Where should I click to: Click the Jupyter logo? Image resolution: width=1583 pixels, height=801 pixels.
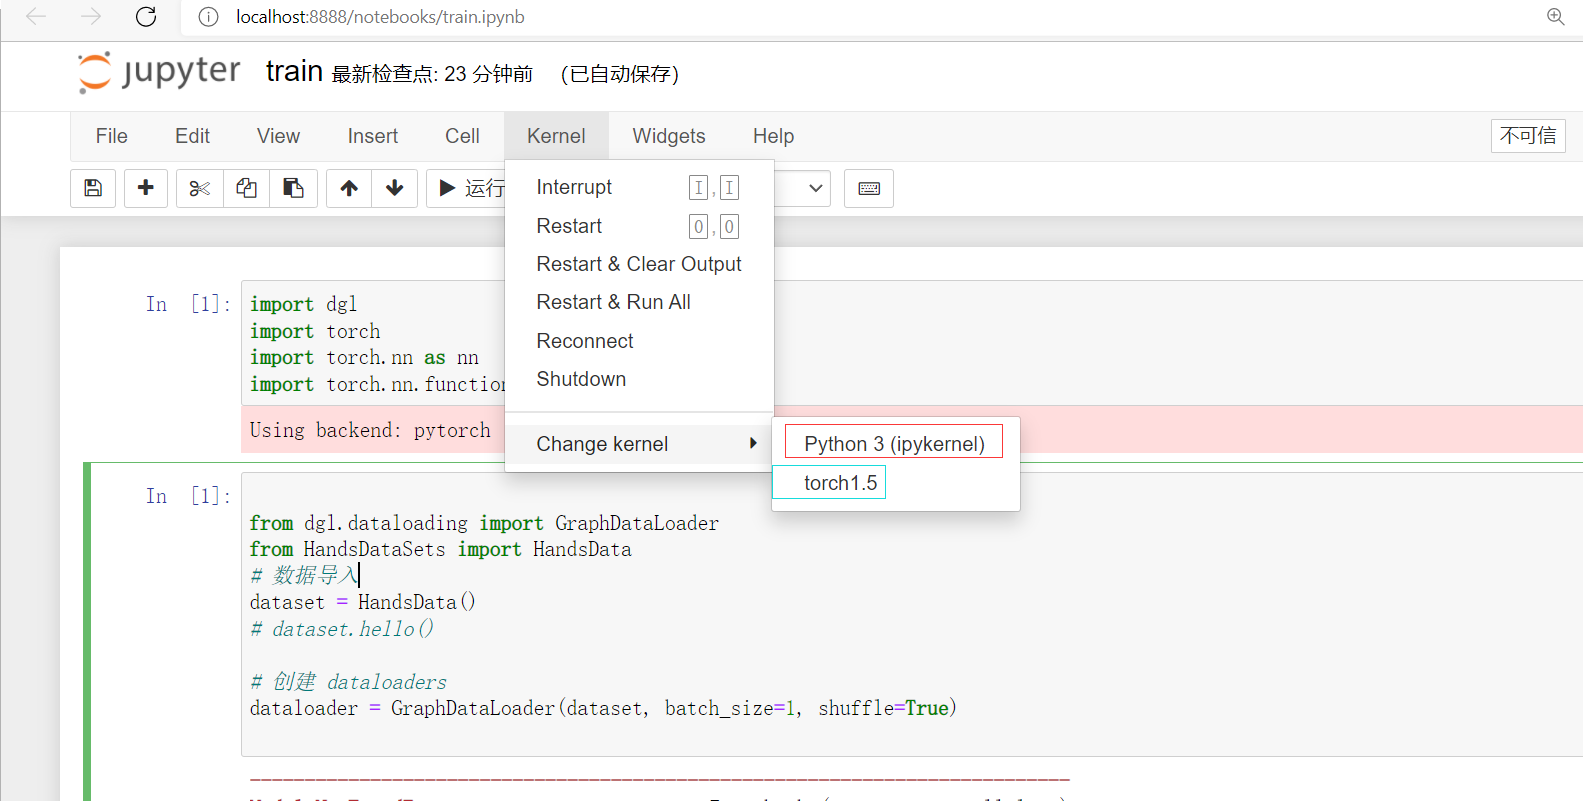pyautogui.click(x=160, y=72)
